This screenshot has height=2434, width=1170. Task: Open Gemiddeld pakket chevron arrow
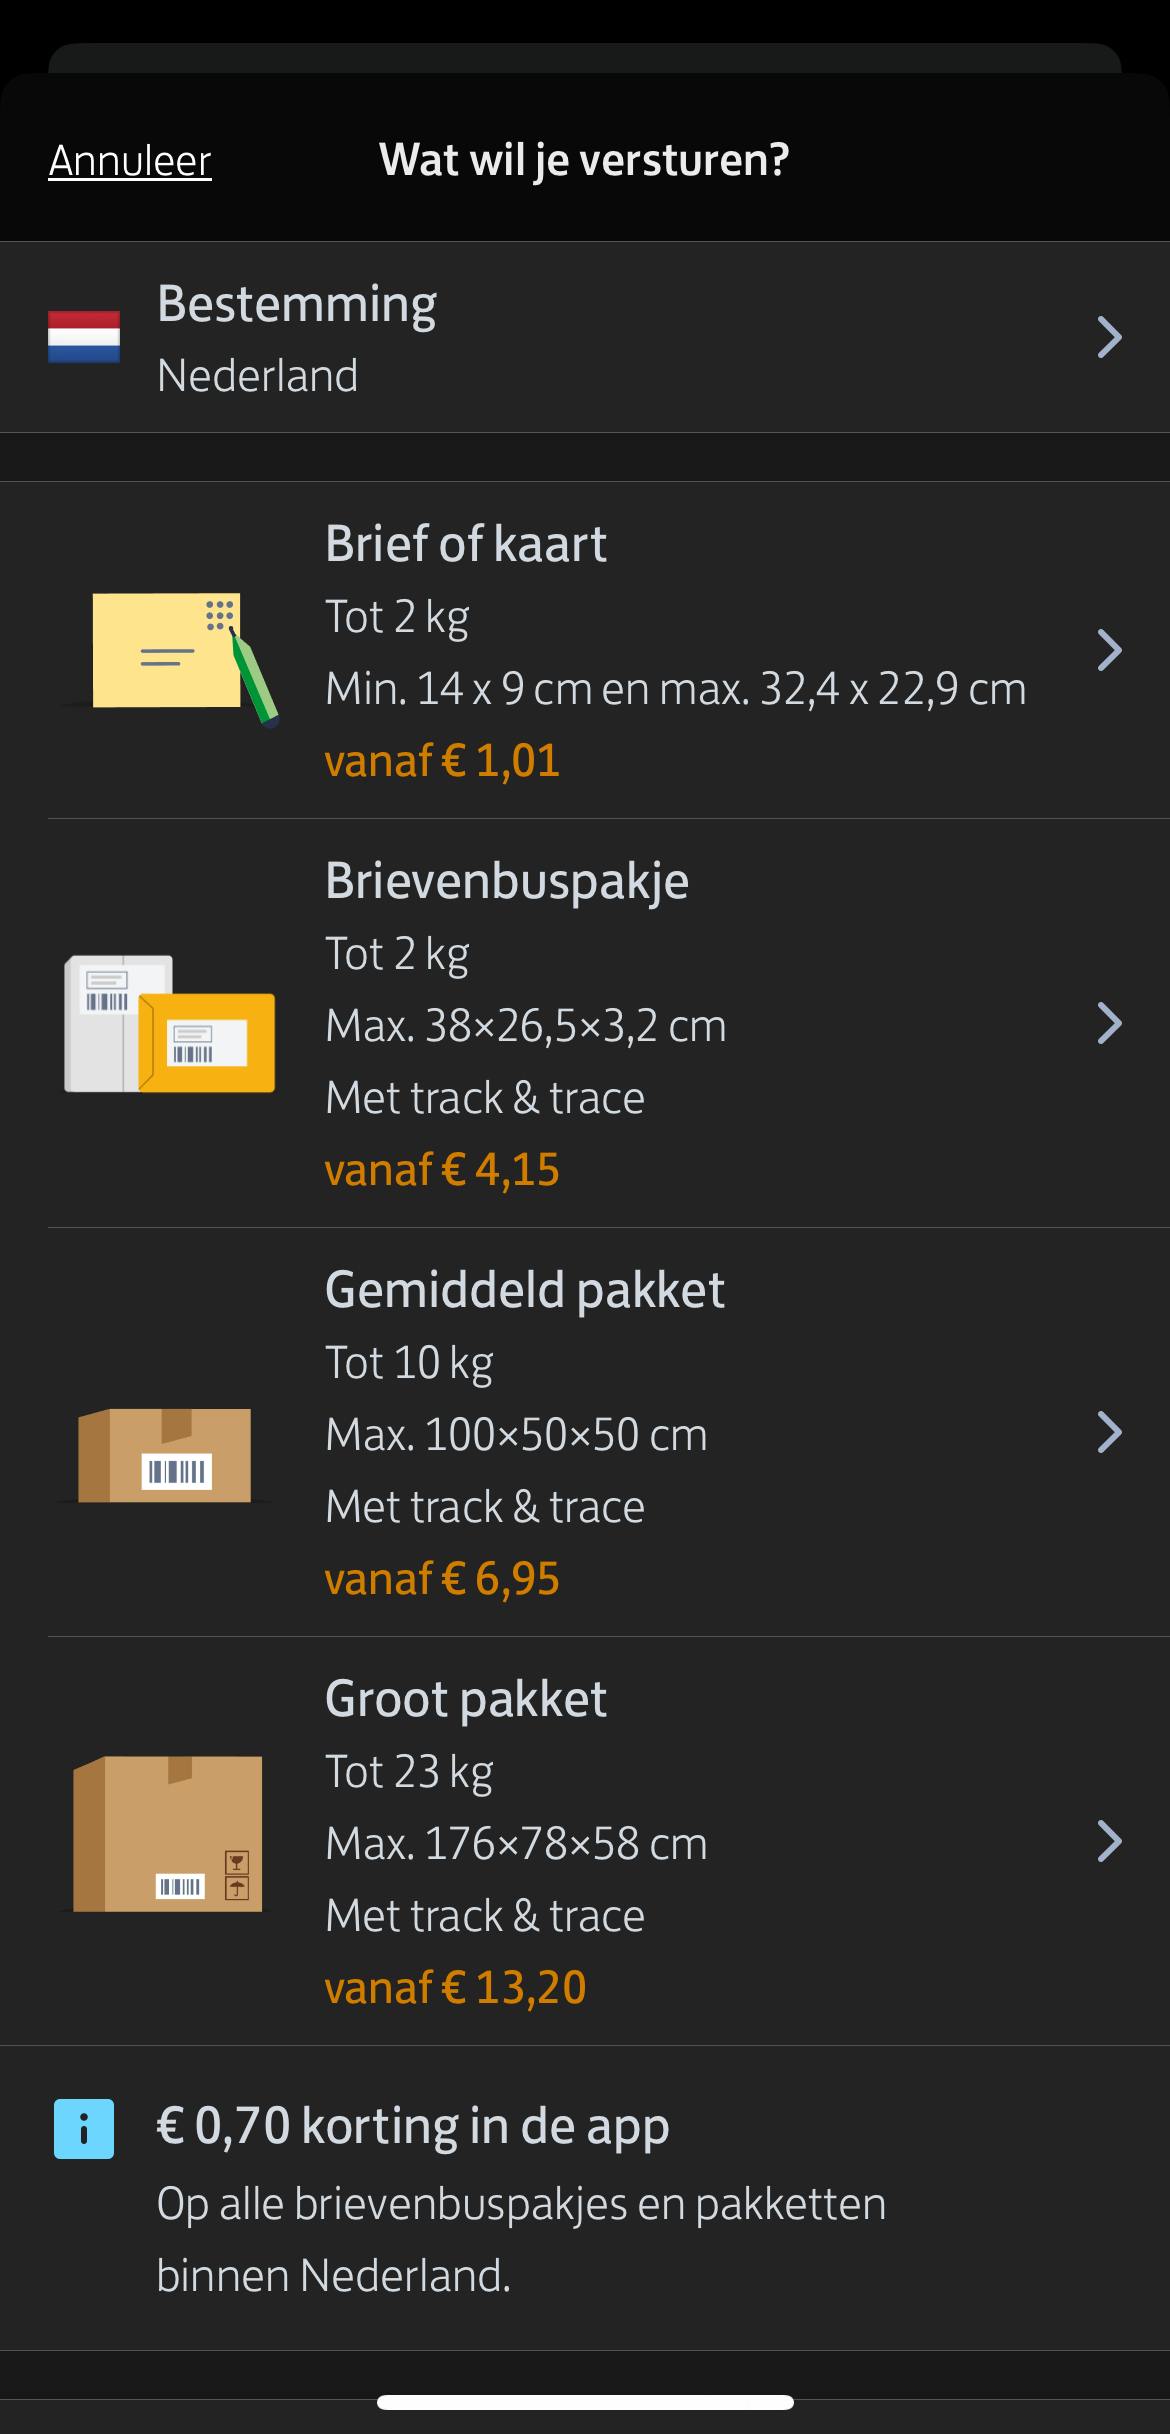click(1109, 1432)
